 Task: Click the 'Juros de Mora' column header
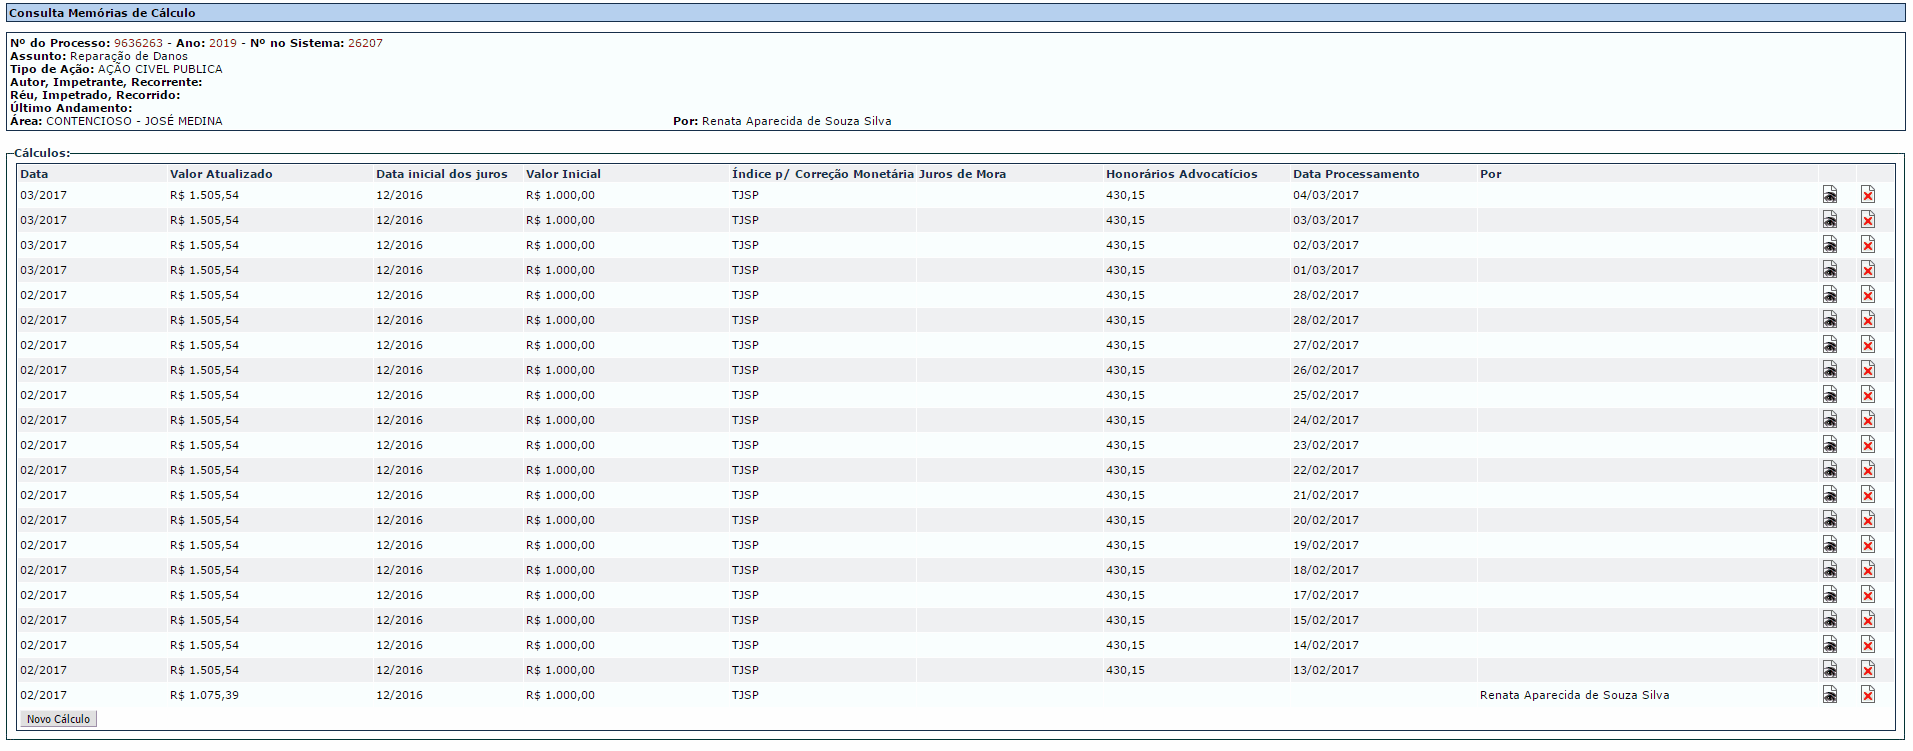[x=962, y=174]
